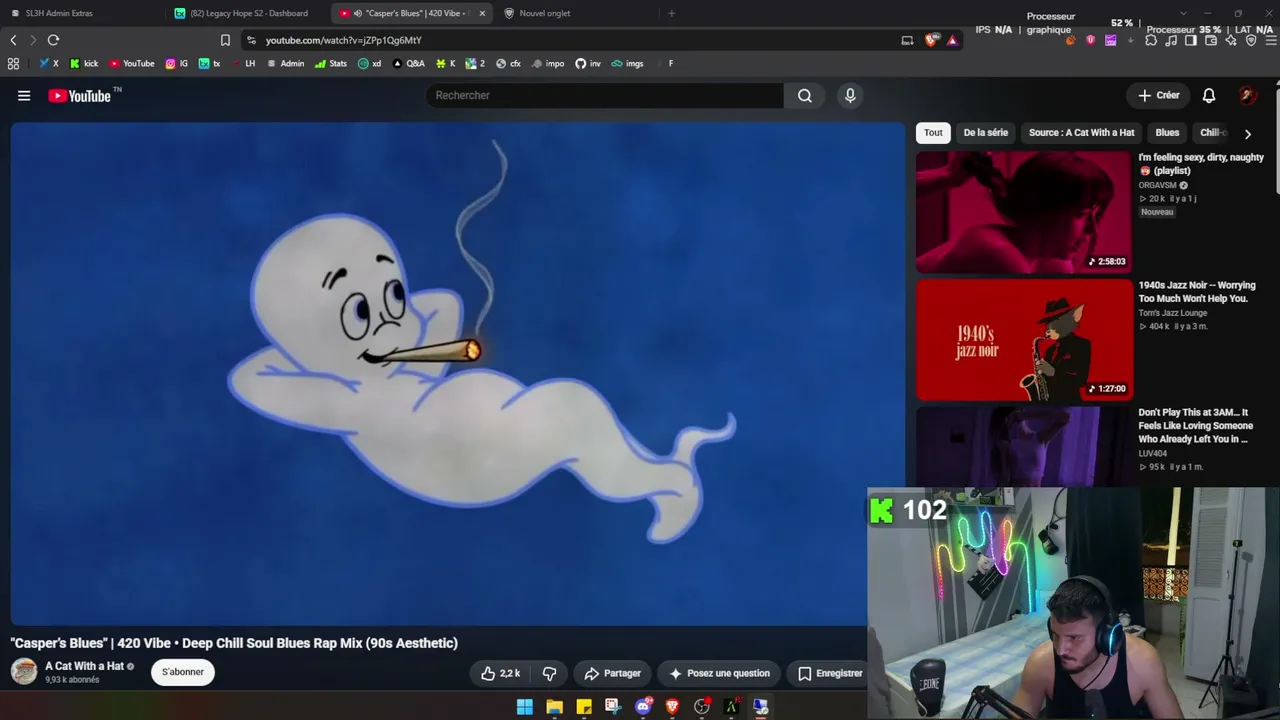Image resolution: width=1280 pixels, height=720 pixels.
Task: Share the video with Partager
Action: click(612, 673)
